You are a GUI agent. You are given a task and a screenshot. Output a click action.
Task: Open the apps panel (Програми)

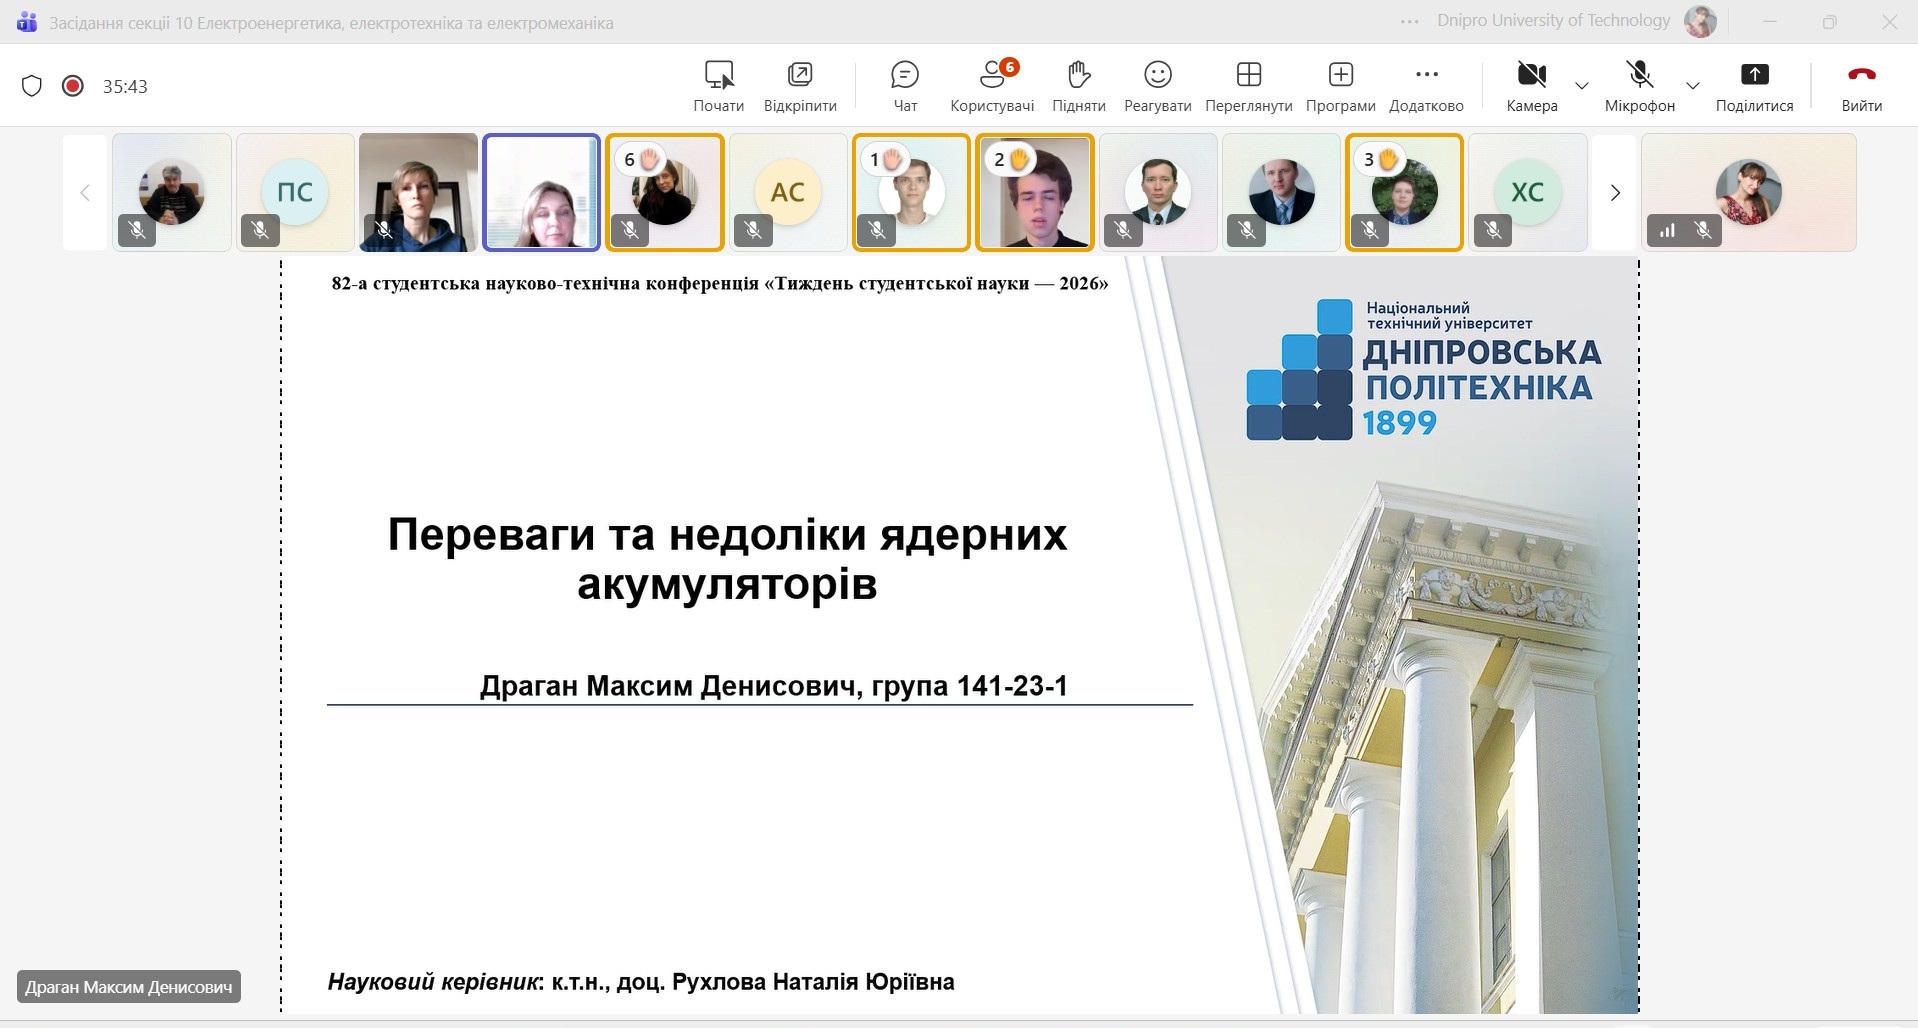1340,85
